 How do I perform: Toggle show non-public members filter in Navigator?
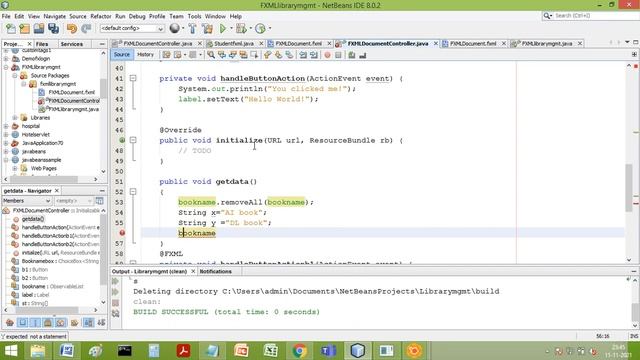coord(48,323)
